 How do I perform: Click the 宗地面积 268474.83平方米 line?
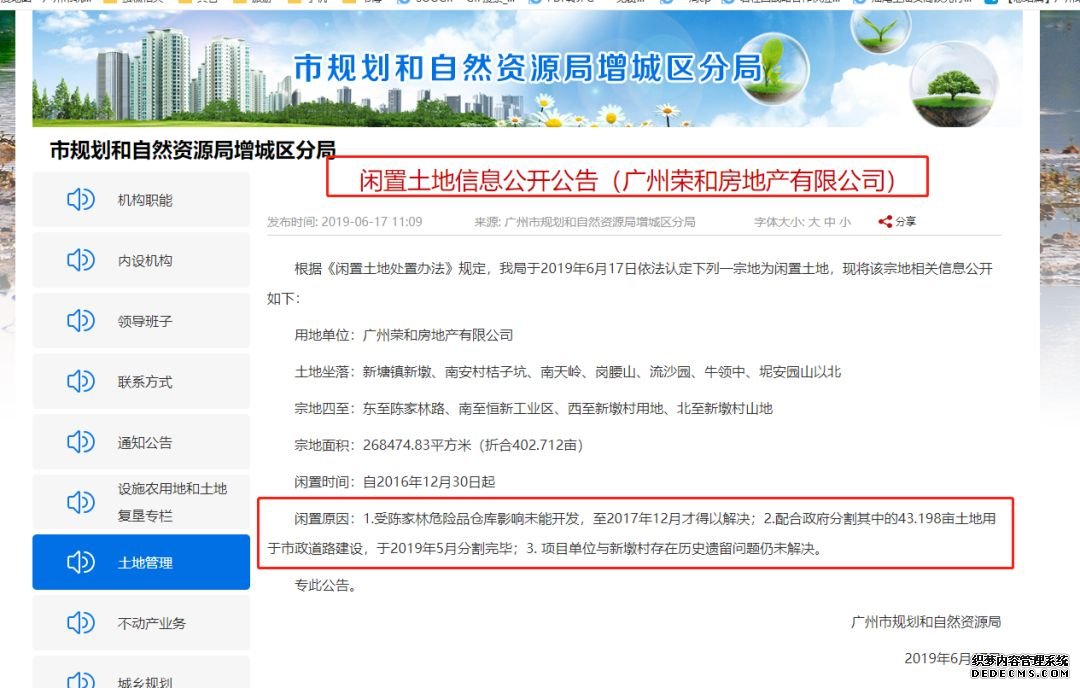pos(438,445)
